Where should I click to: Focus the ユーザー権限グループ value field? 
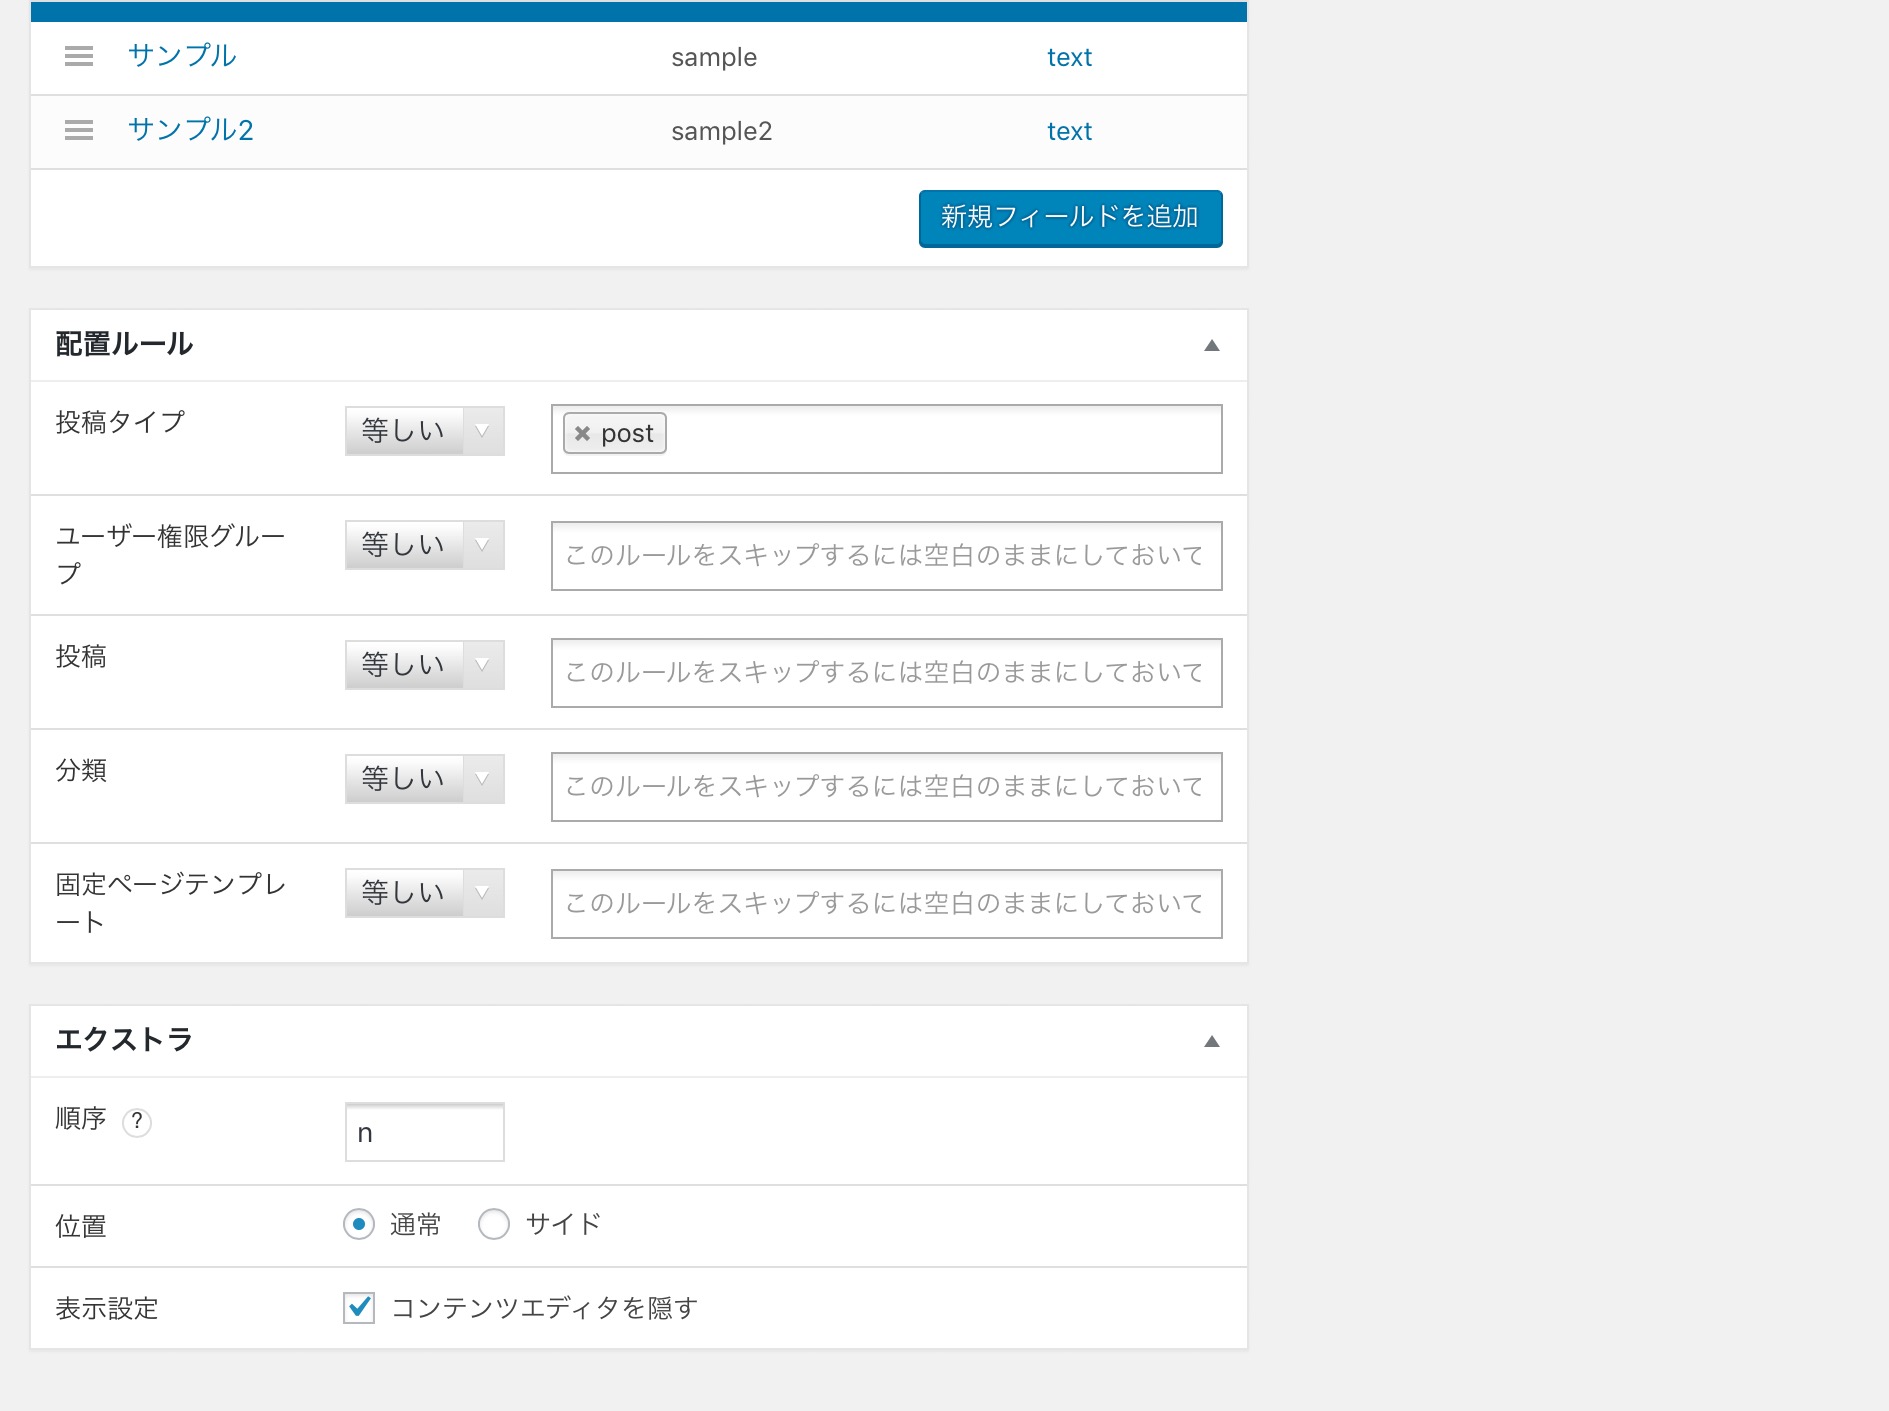coord(886,556)
